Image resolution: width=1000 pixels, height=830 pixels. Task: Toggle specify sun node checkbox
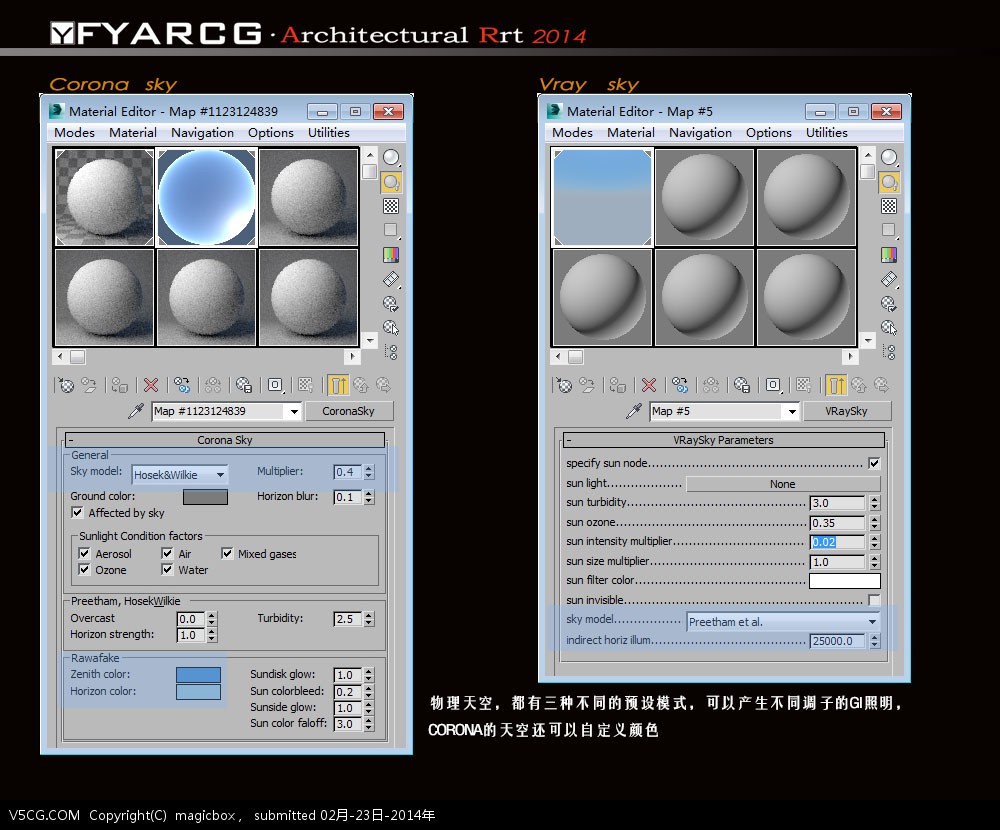tap(874, 463)
